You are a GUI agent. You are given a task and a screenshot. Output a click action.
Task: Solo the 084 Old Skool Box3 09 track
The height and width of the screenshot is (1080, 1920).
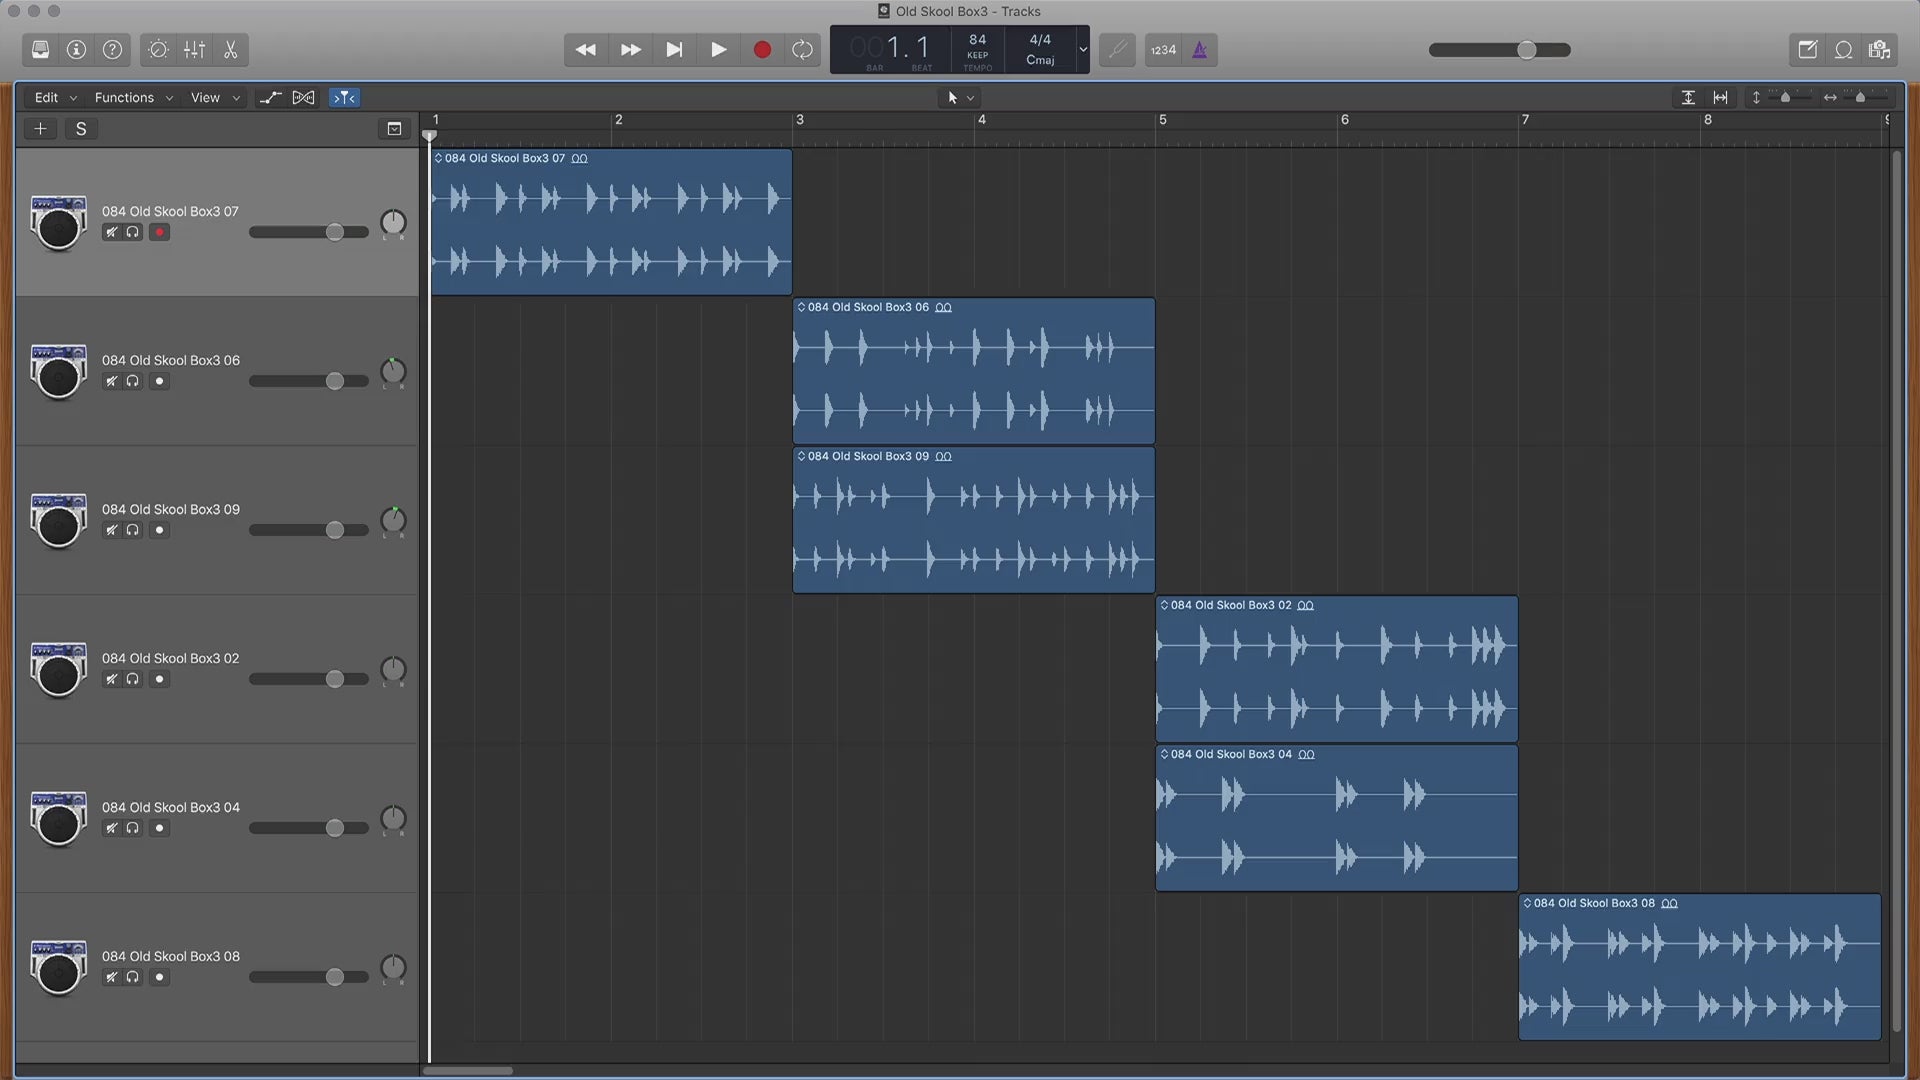[133, 530]
